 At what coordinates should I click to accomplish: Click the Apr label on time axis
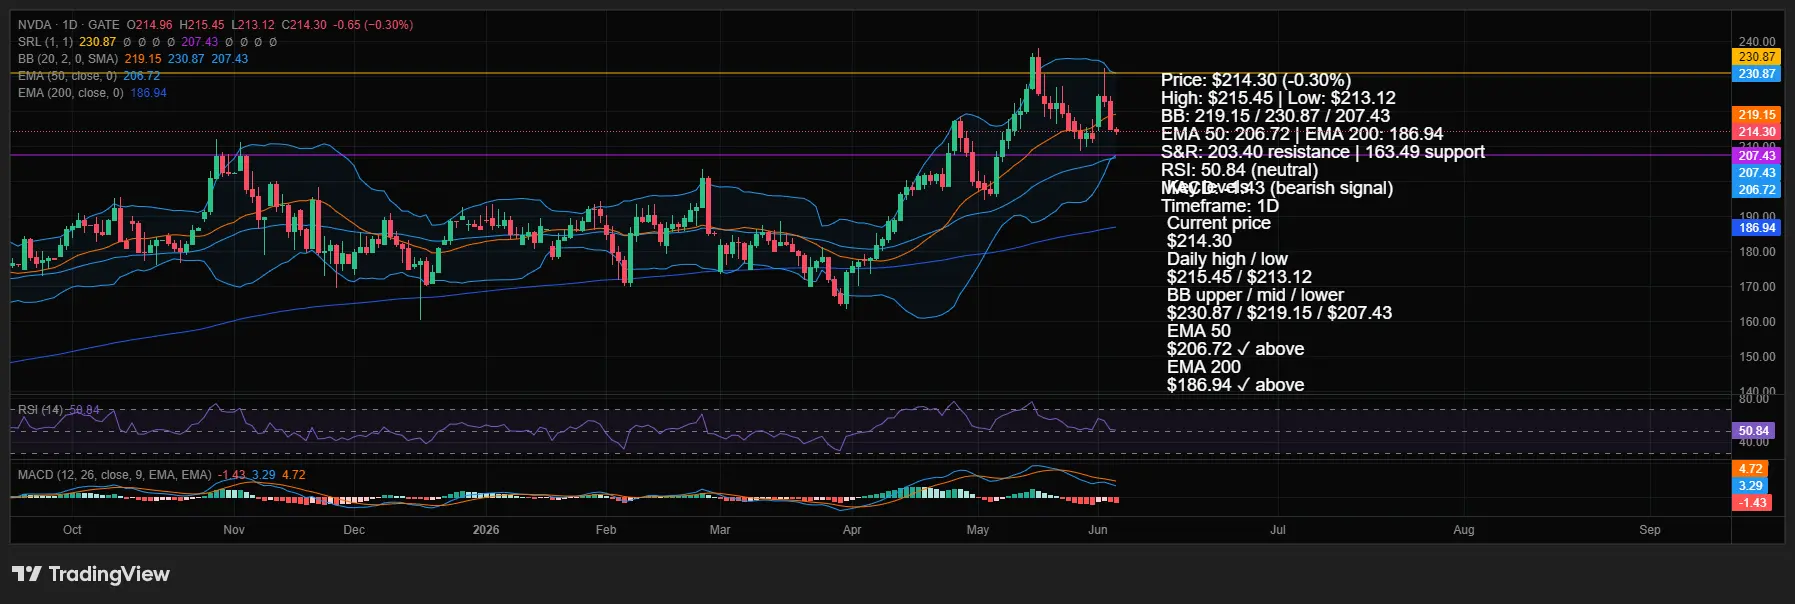click(x=852, y=530)
